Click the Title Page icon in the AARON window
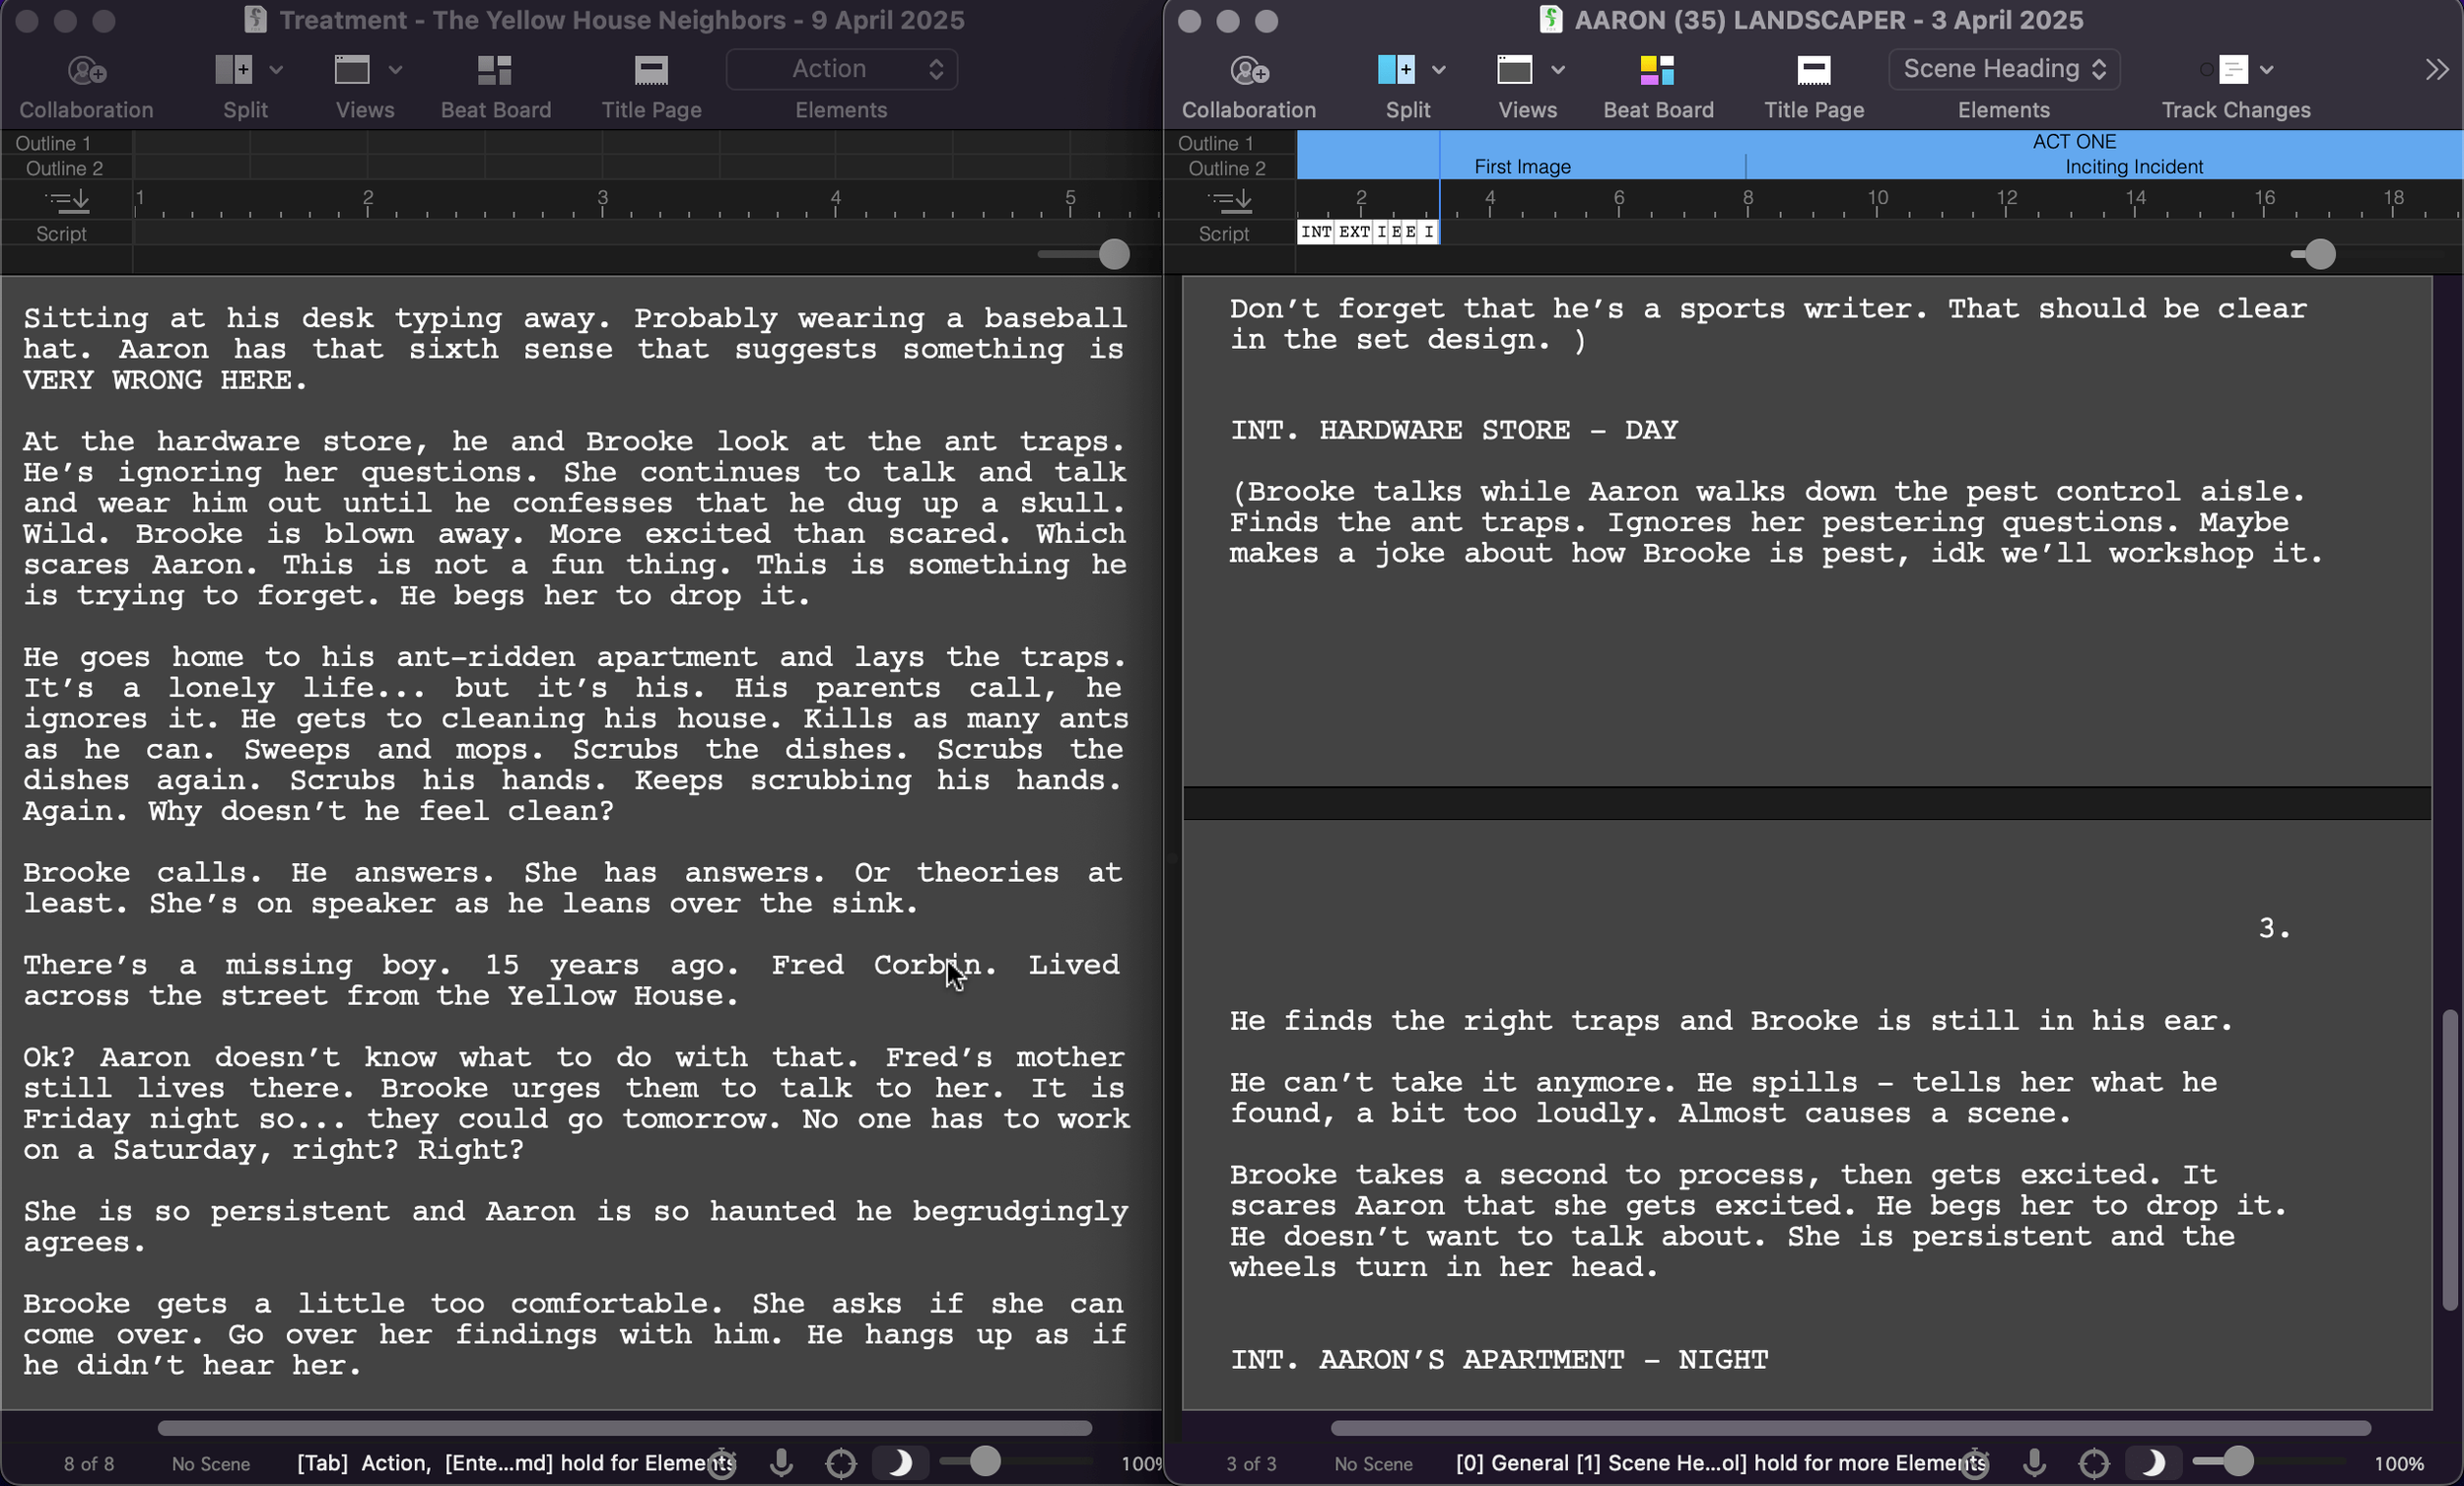 (1813, 70)
